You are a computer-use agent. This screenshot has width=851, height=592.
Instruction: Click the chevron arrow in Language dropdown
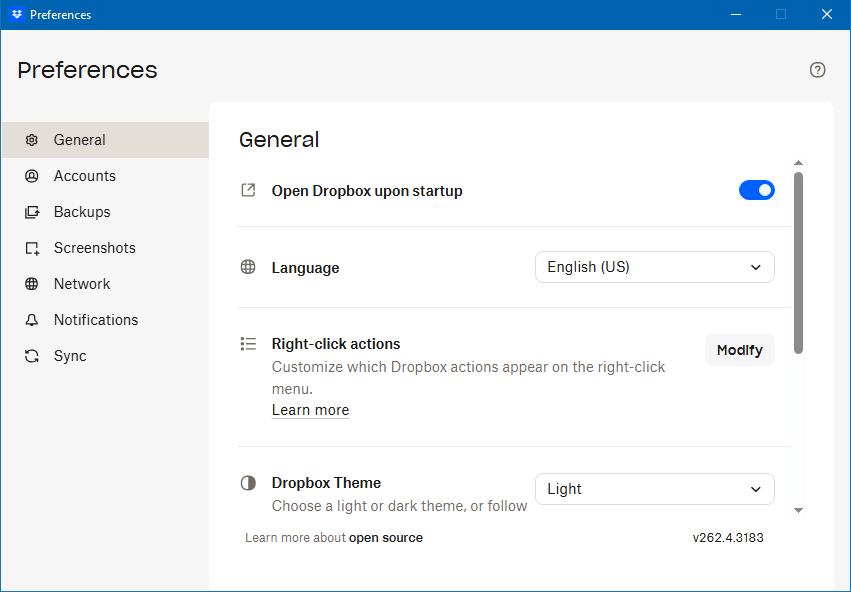tap(755, 268)
